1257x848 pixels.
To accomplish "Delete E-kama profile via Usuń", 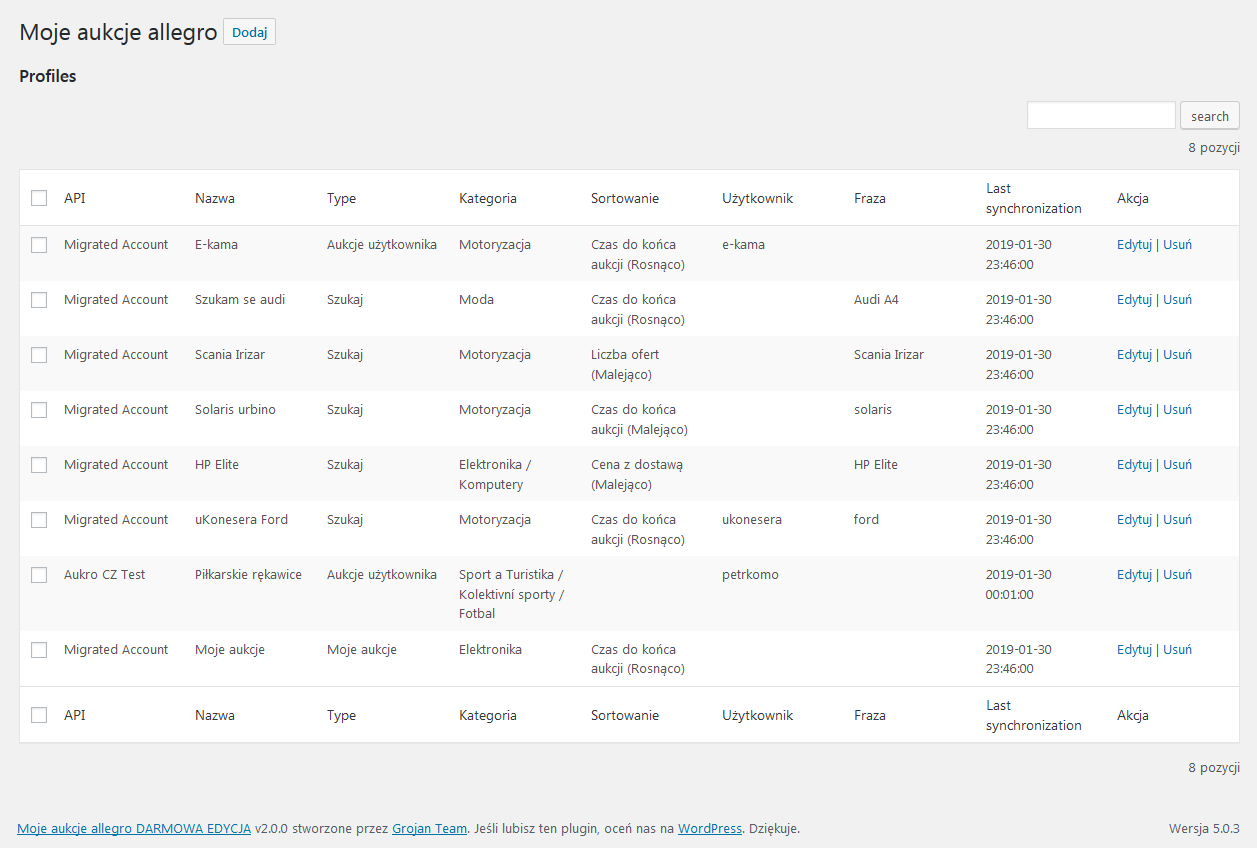I will point(1177,245).
